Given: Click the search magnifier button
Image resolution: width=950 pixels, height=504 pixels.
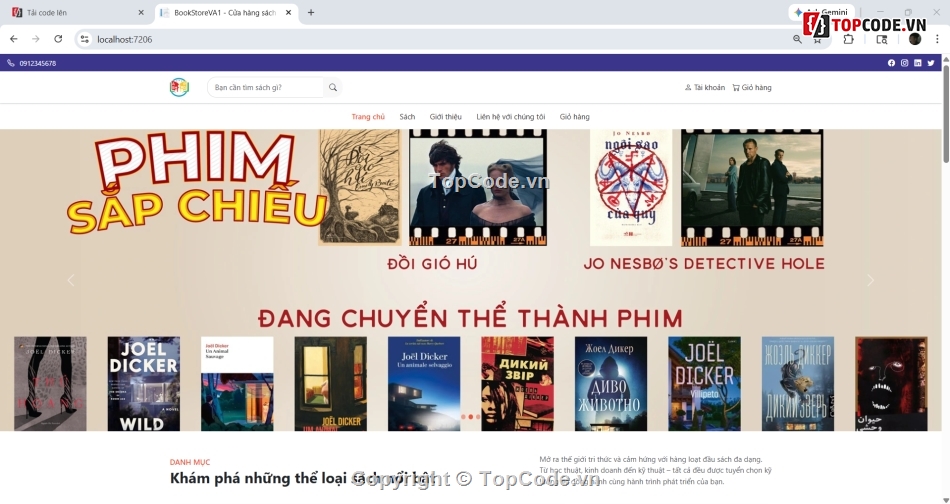Looking at the screenshot, I should 333,87.
